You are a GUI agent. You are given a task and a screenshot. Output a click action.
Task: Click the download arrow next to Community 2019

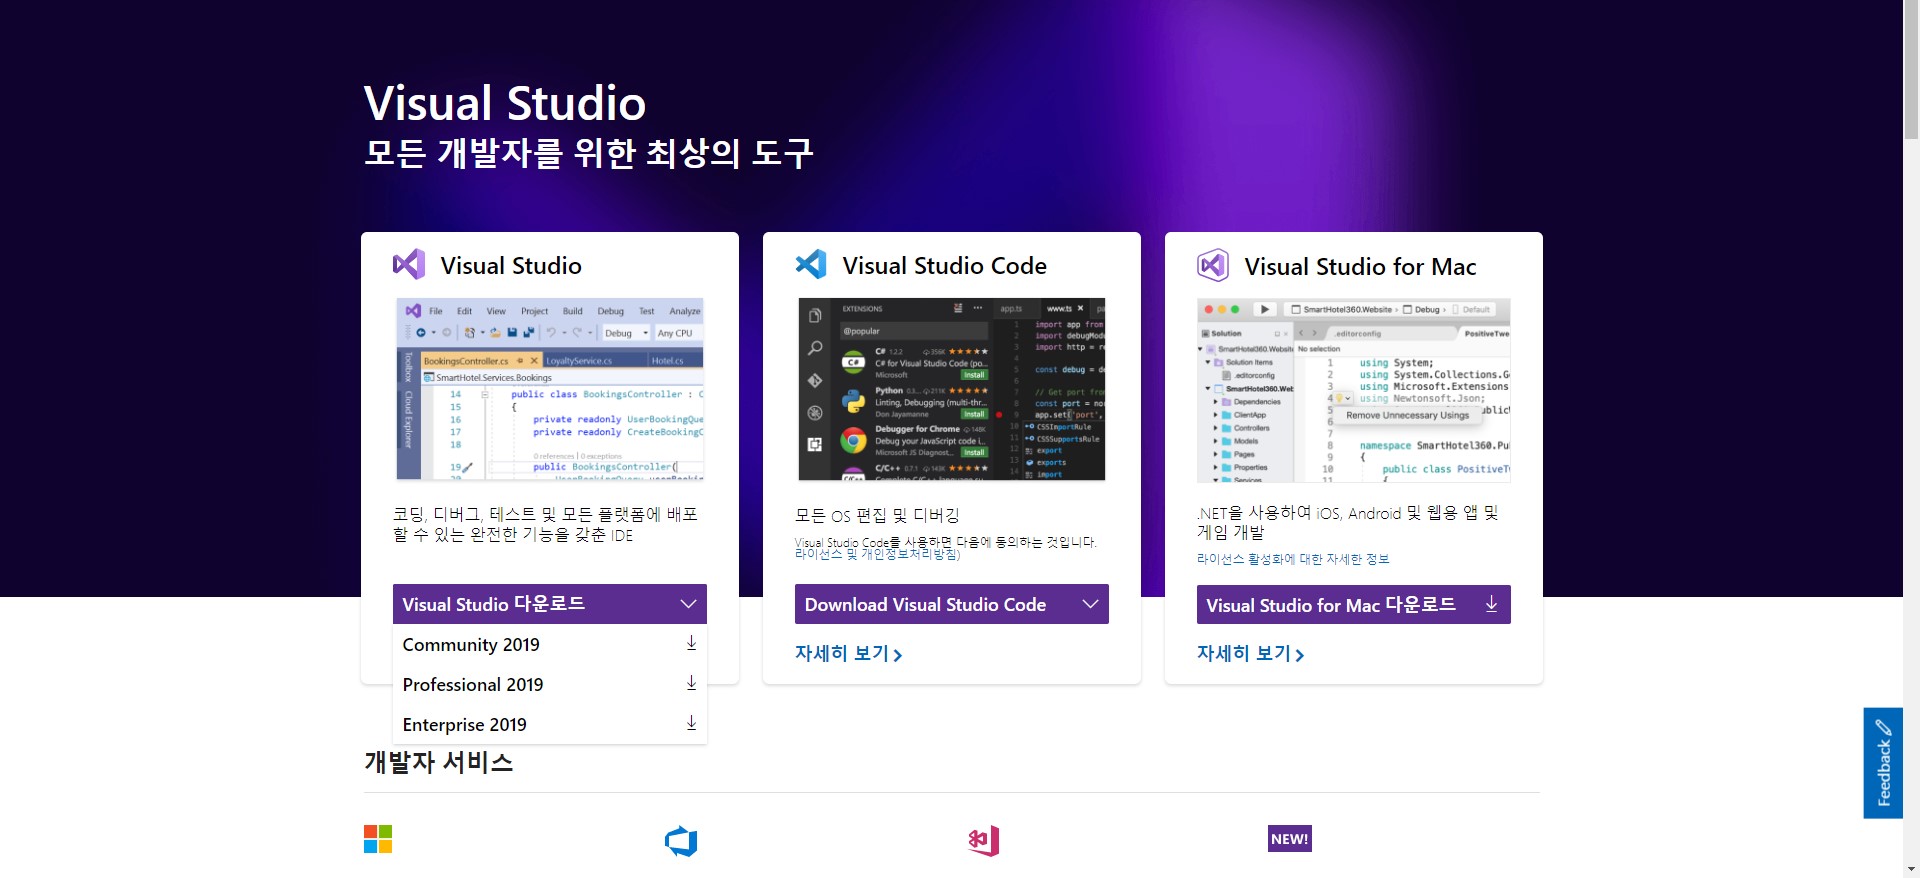pos(691,643)
